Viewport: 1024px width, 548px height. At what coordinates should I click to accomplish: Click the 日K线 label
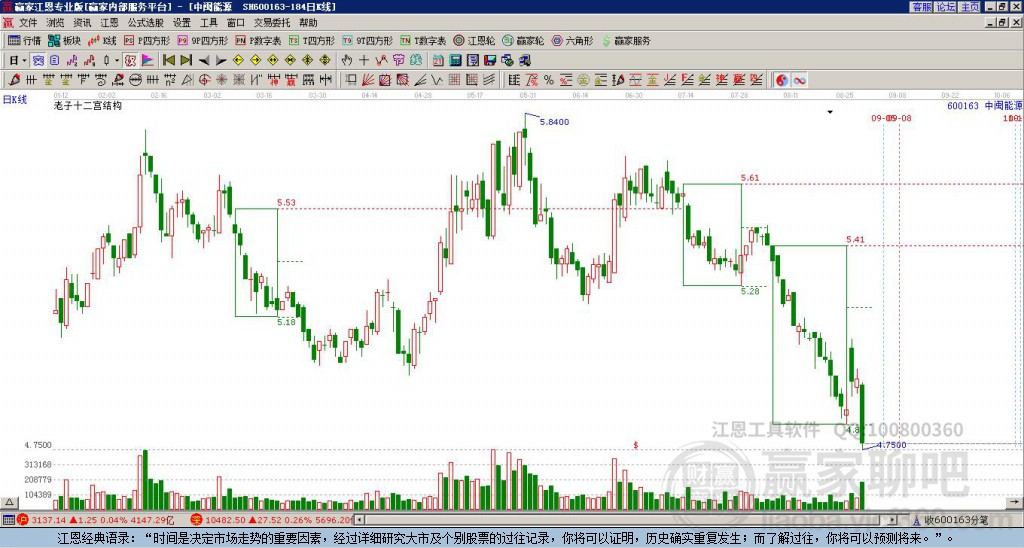(x=14, y=100)
